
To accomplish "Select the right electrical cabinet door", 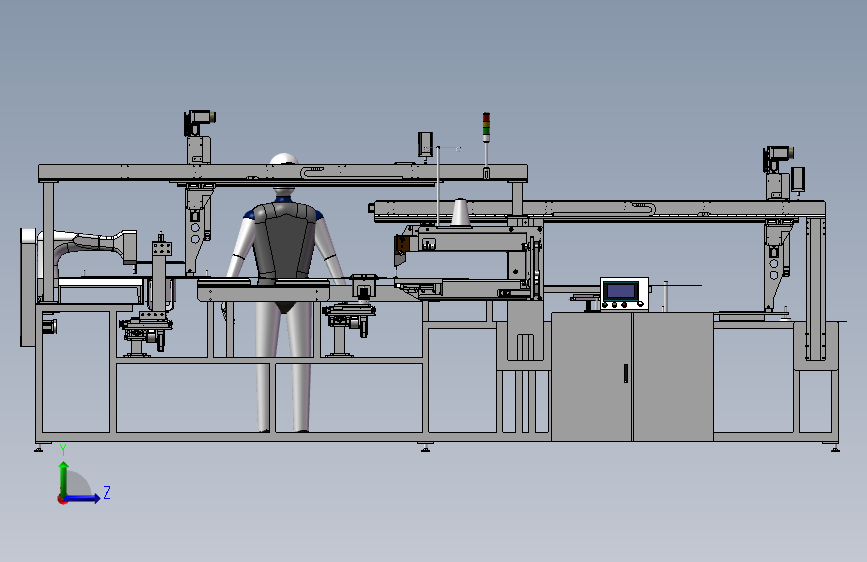I will click(x=673, y=377).
